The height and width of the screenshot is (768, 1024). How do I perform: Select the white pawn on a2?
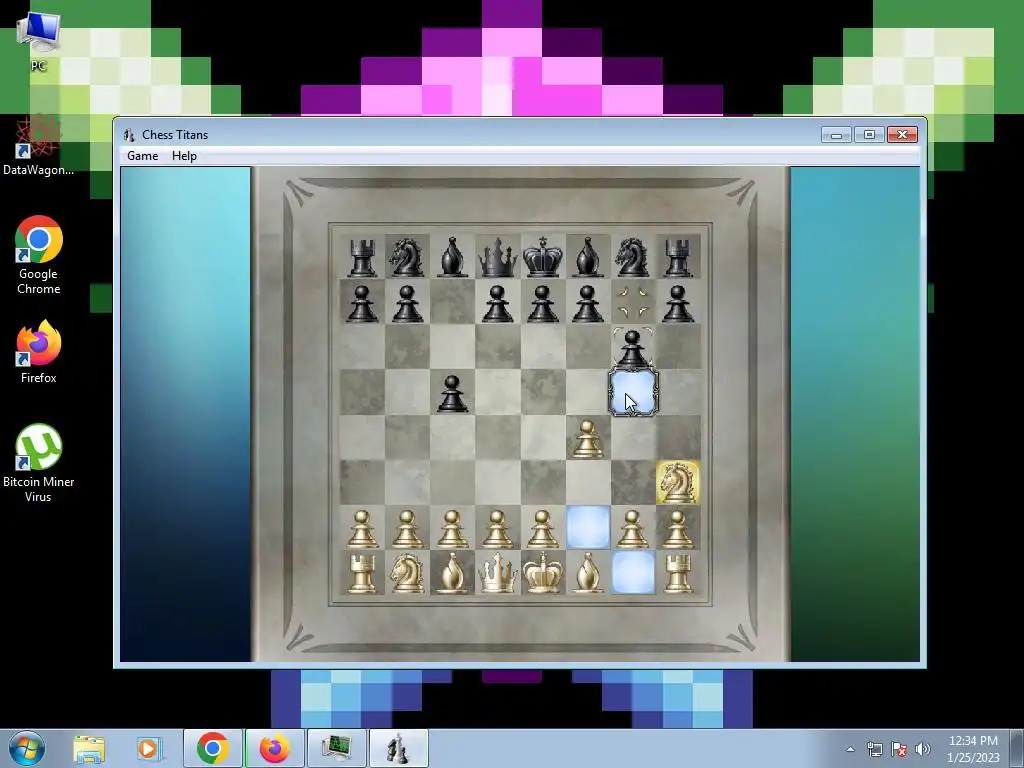[362, 528]
